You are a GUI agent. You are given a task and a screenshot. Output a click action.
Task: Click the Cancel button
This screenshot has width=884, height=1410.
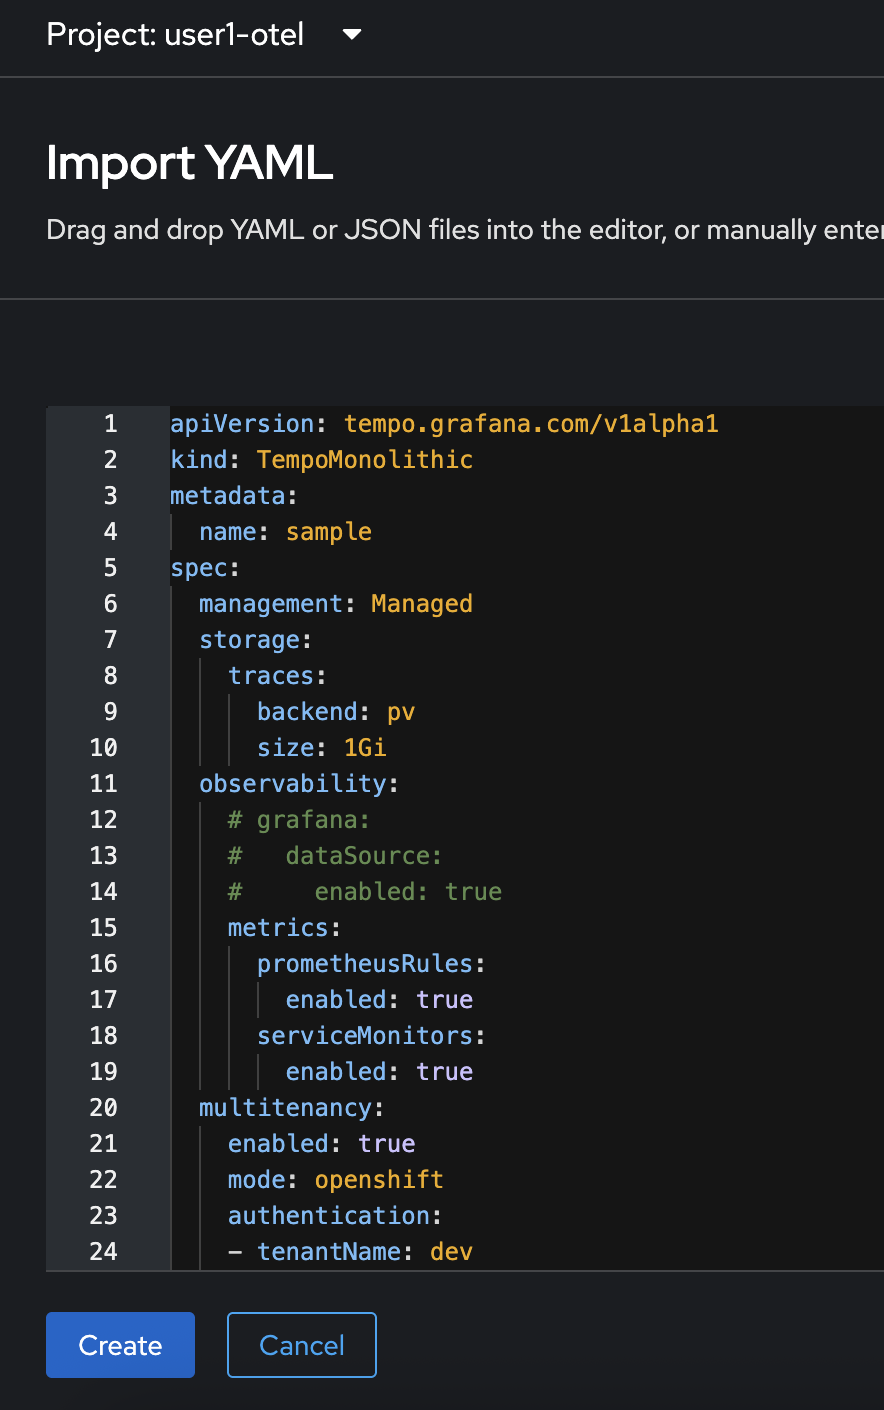302,1345
